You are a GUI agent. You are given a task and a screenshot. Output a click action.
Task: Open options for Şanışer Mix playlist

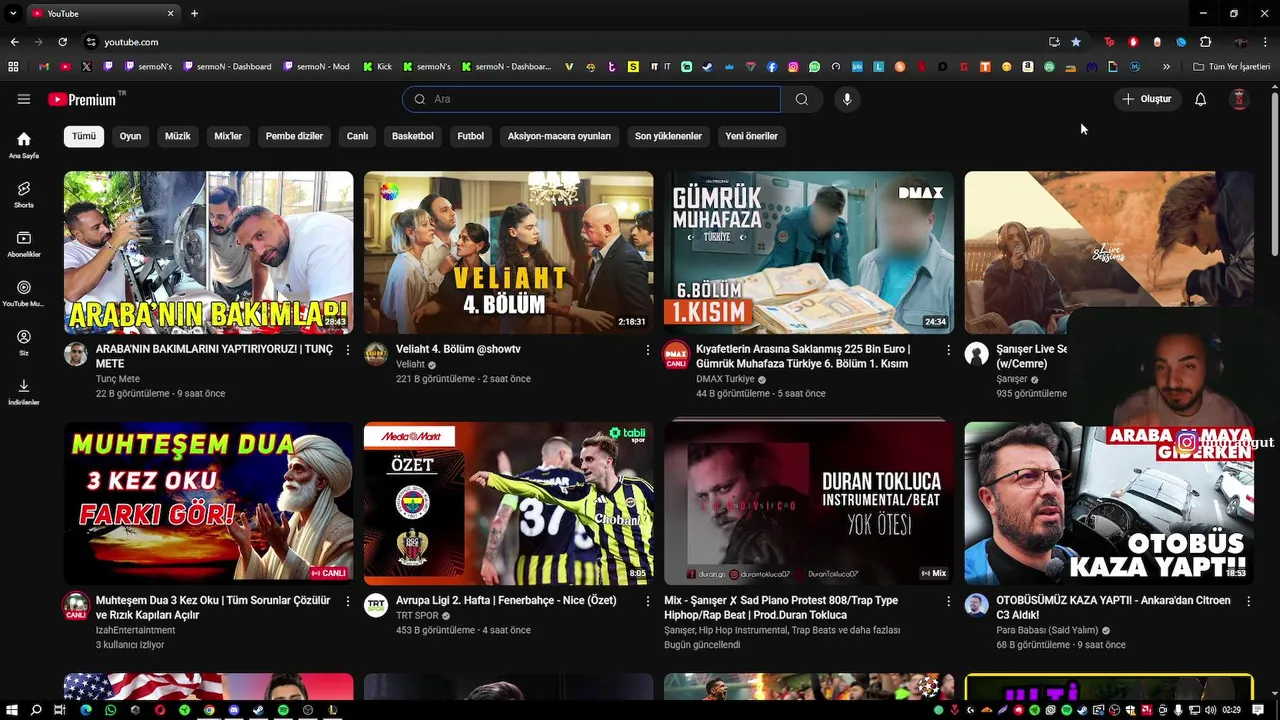pyautogui.click(x=949, y=601)
